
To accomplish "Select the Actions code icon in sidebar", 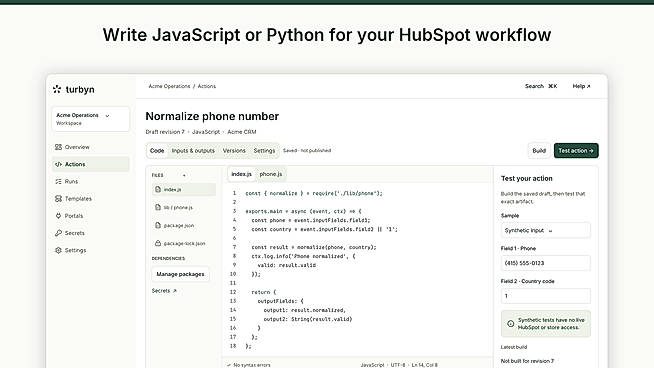I will tap(58, 164).
